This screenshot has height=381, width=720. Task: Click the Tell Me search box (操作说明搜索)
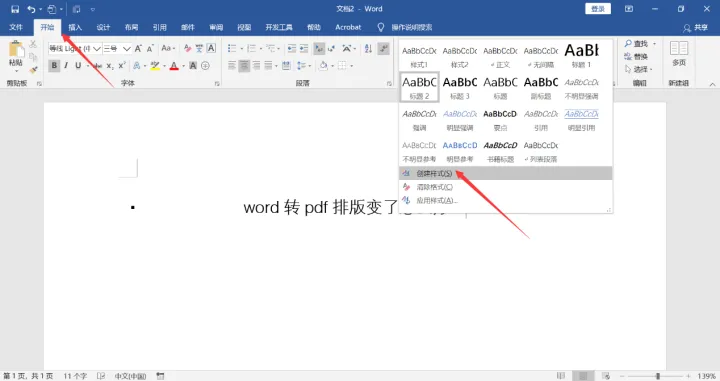click(411, 28)
